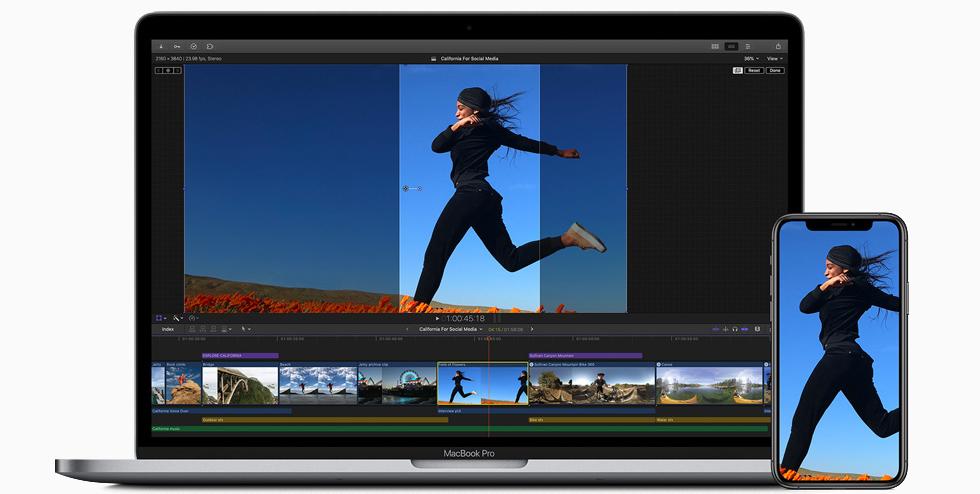
Task: Open the timeline Index tab
Action: coord(168,329)
